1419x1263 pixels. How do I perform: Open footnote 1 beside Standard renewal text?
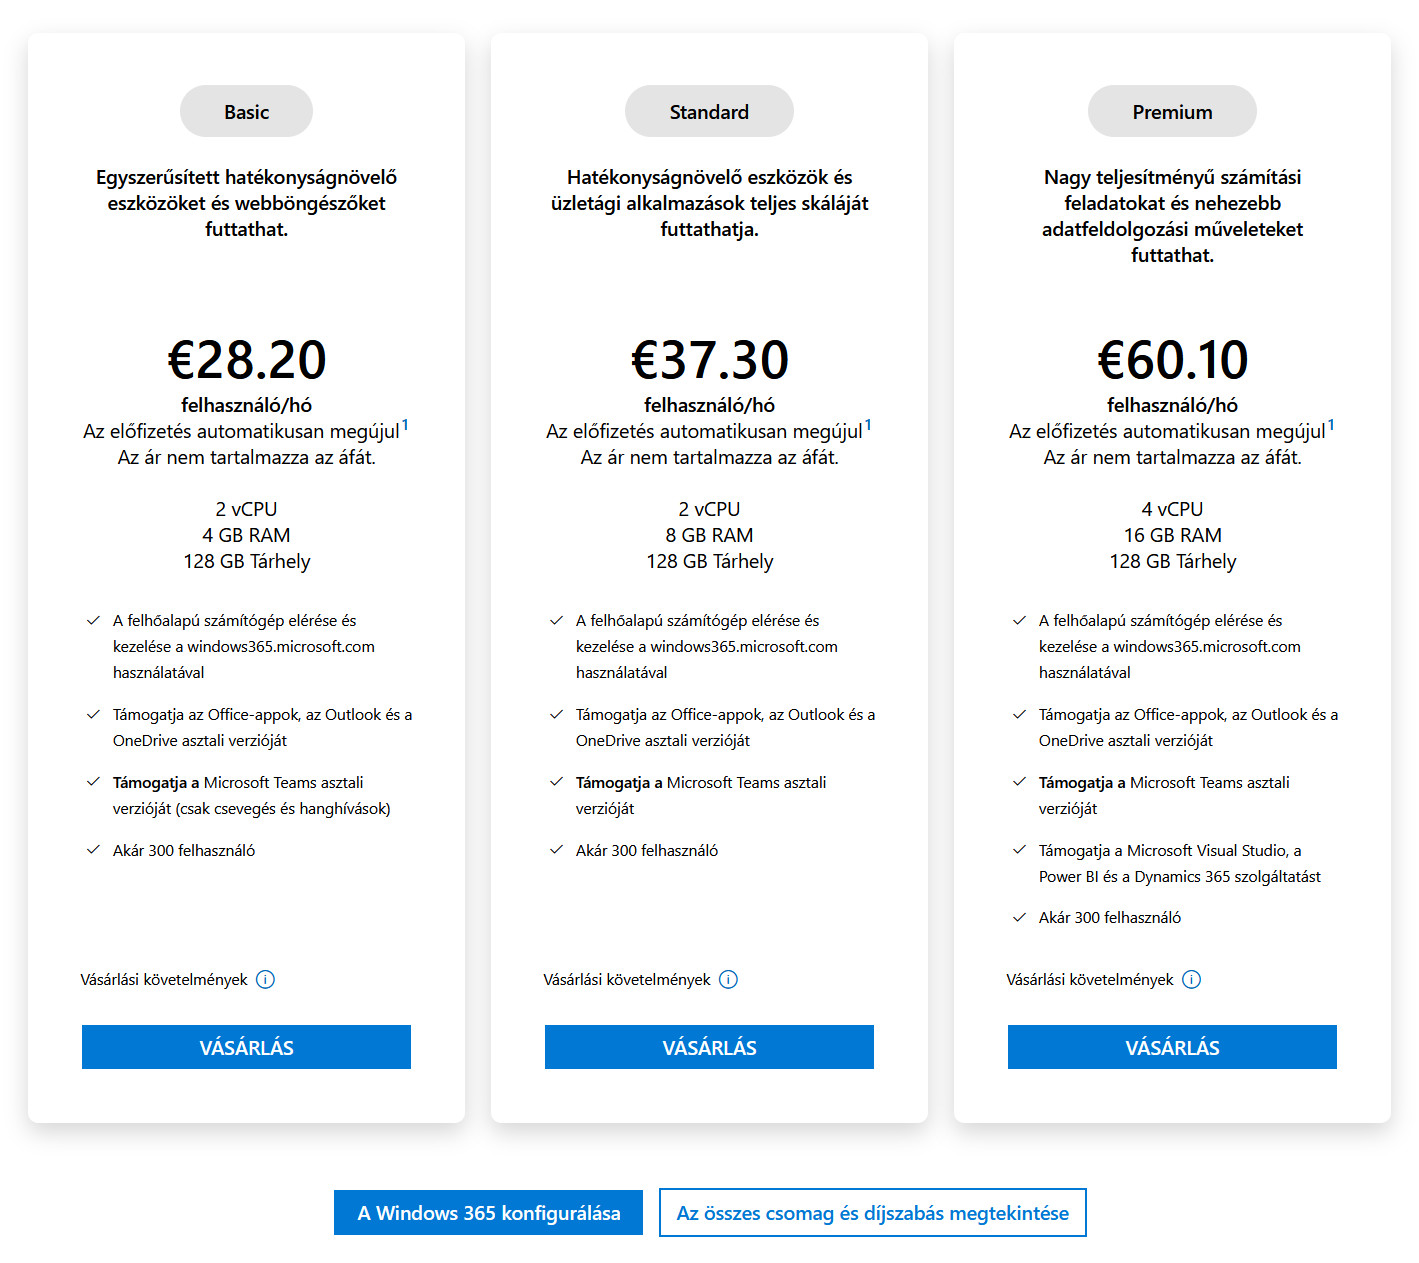pos(868,425)
